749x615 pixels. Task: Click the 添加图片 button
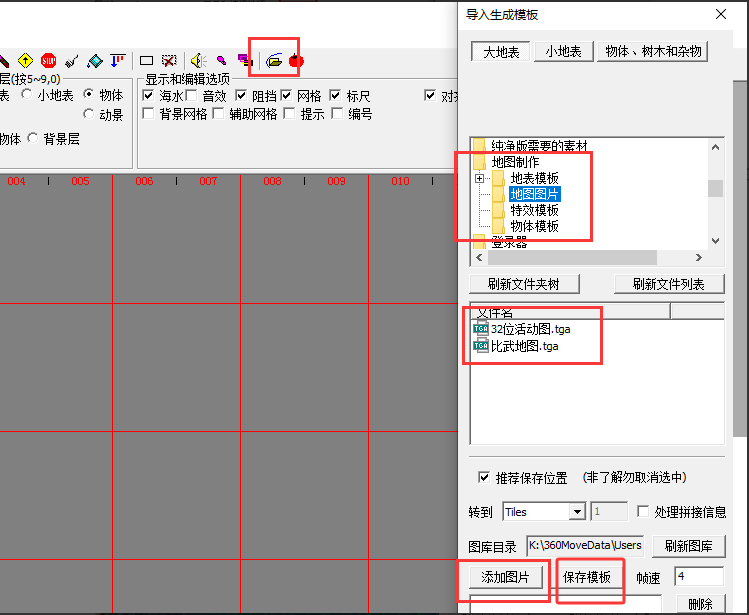pos(505,577)
